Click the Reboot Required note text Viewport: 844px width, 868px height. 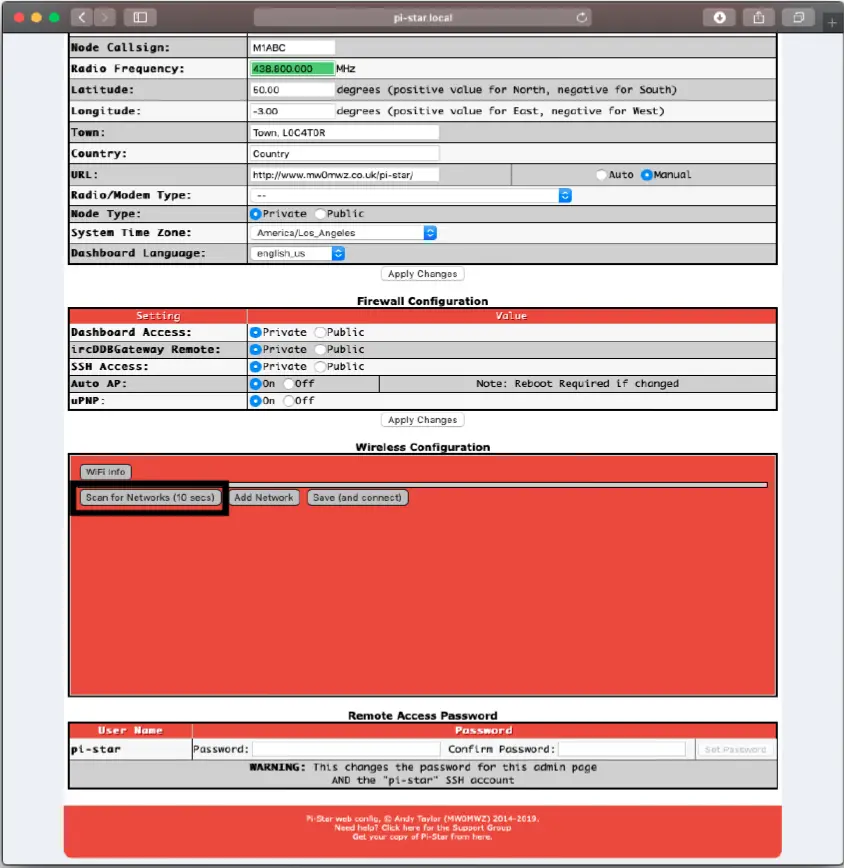click(x=577, y=384)
